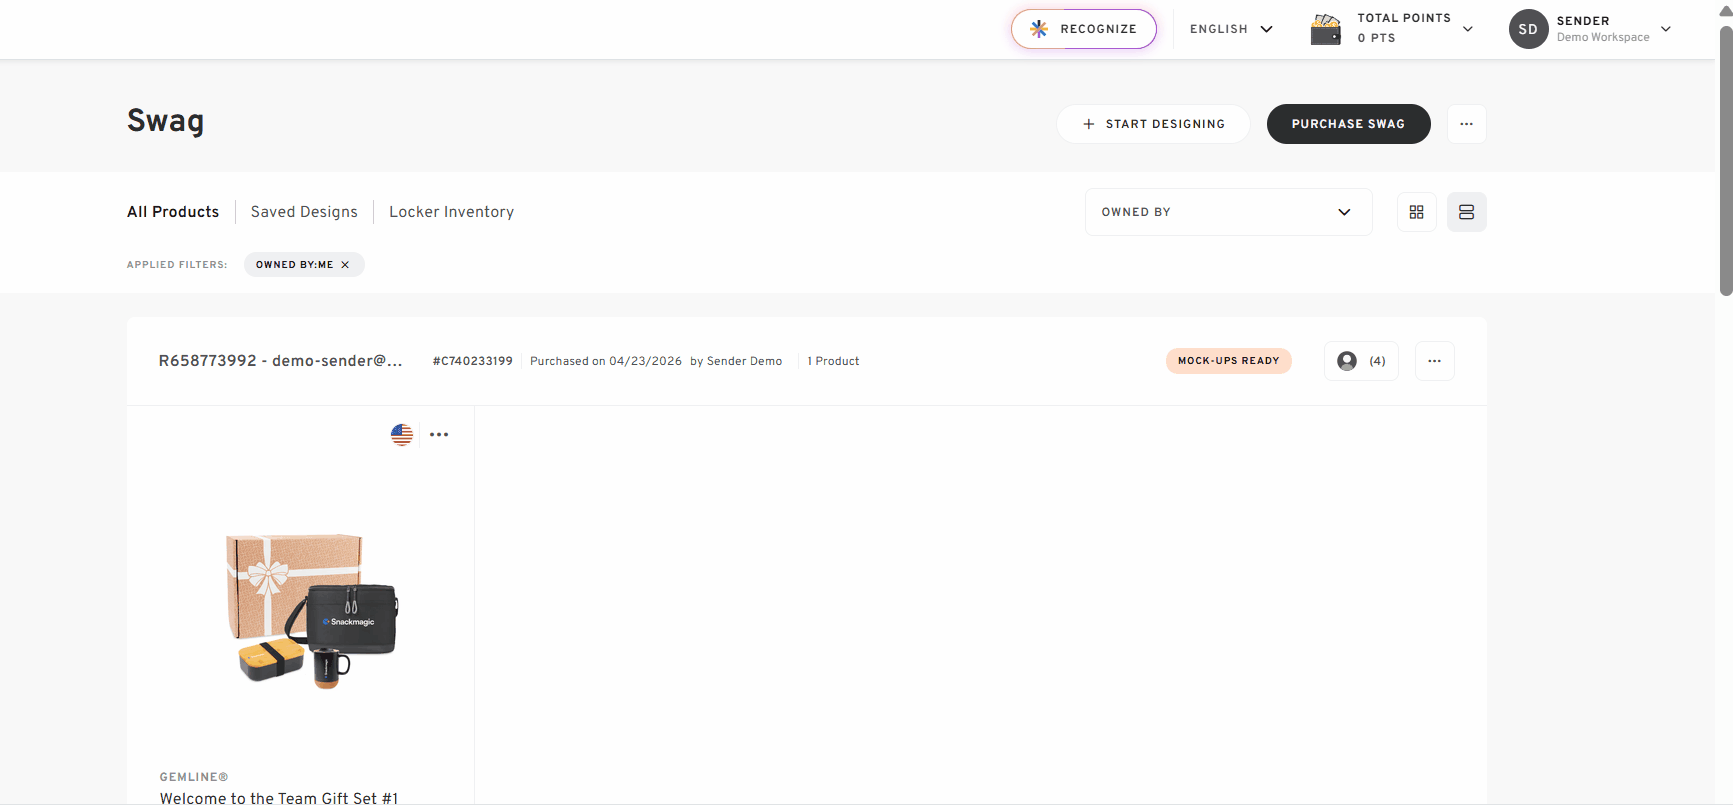The width and height of the screenshot is (1733, 805).
Task: Switch to Locker Inventory tab
Action: pos(451,212)
